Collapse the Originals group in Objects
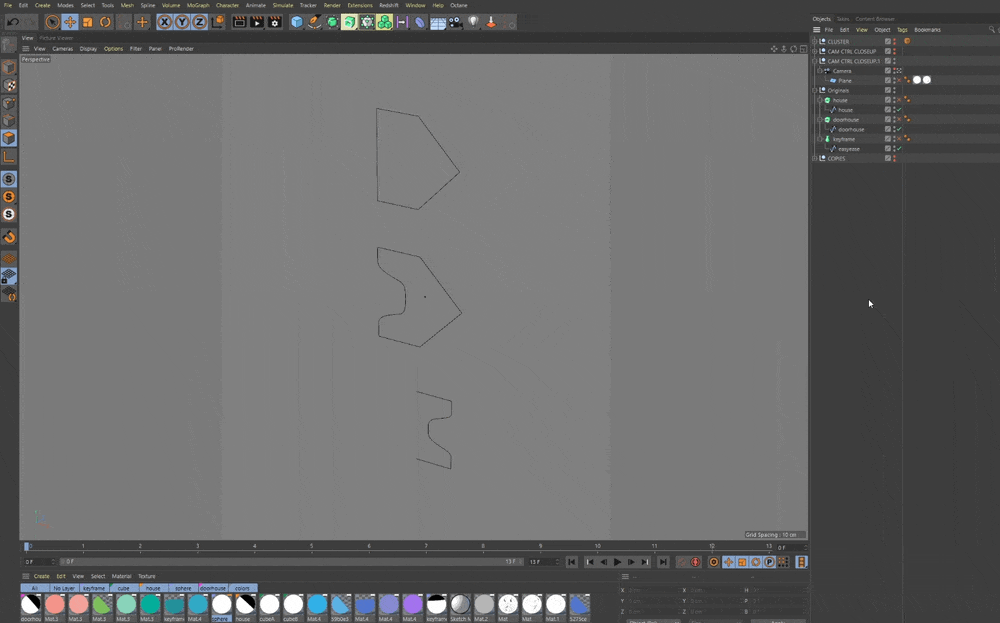Viewport: 1000px width, 623px height. tap(814, 91)
